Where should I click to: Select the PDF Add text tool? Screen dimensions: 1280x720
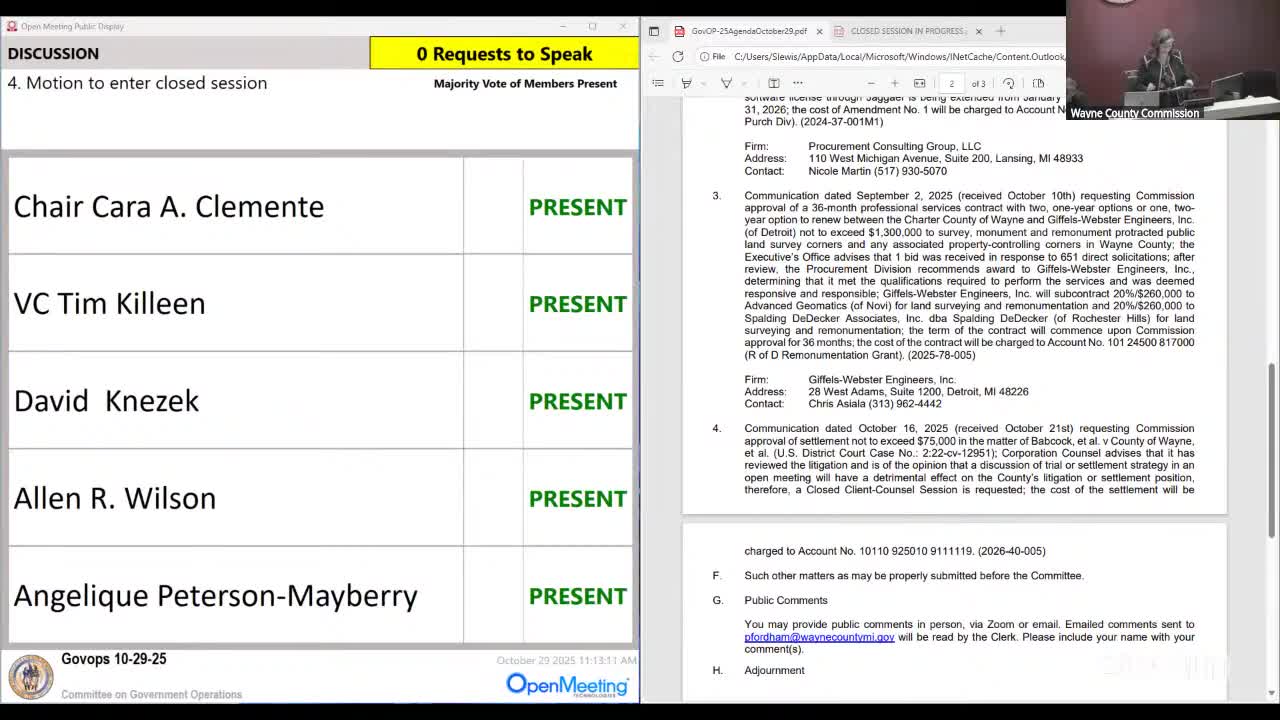coord(774,83)
